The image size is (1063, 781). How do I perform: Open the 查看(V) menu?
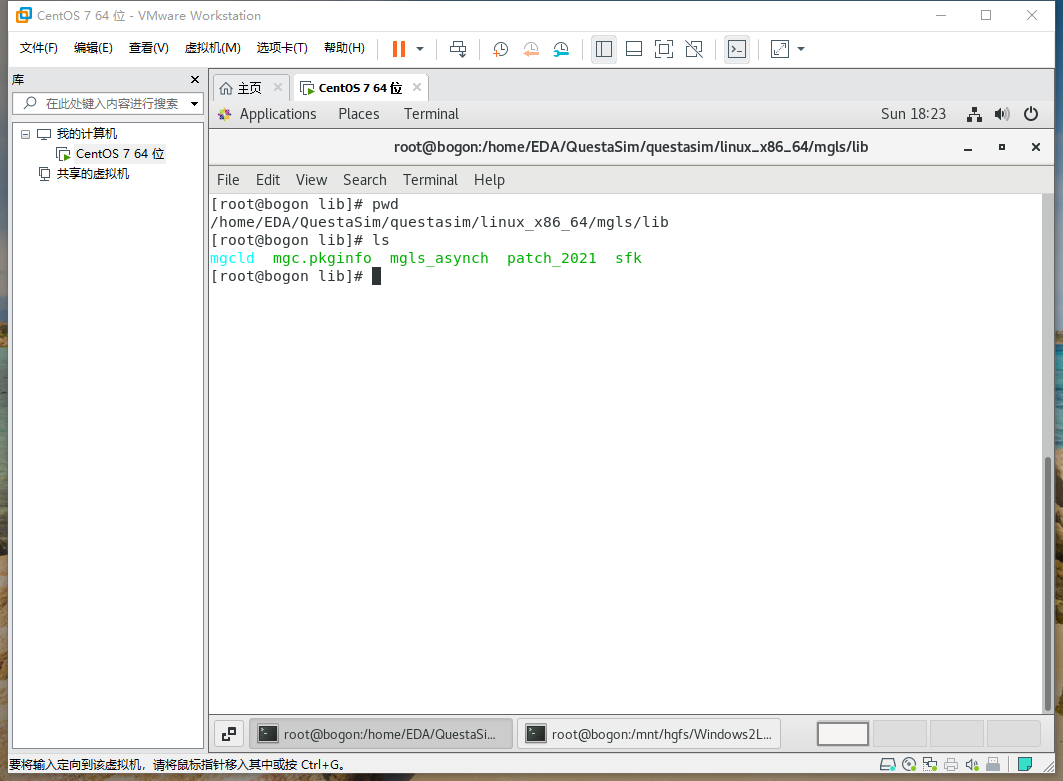(148, 47)
